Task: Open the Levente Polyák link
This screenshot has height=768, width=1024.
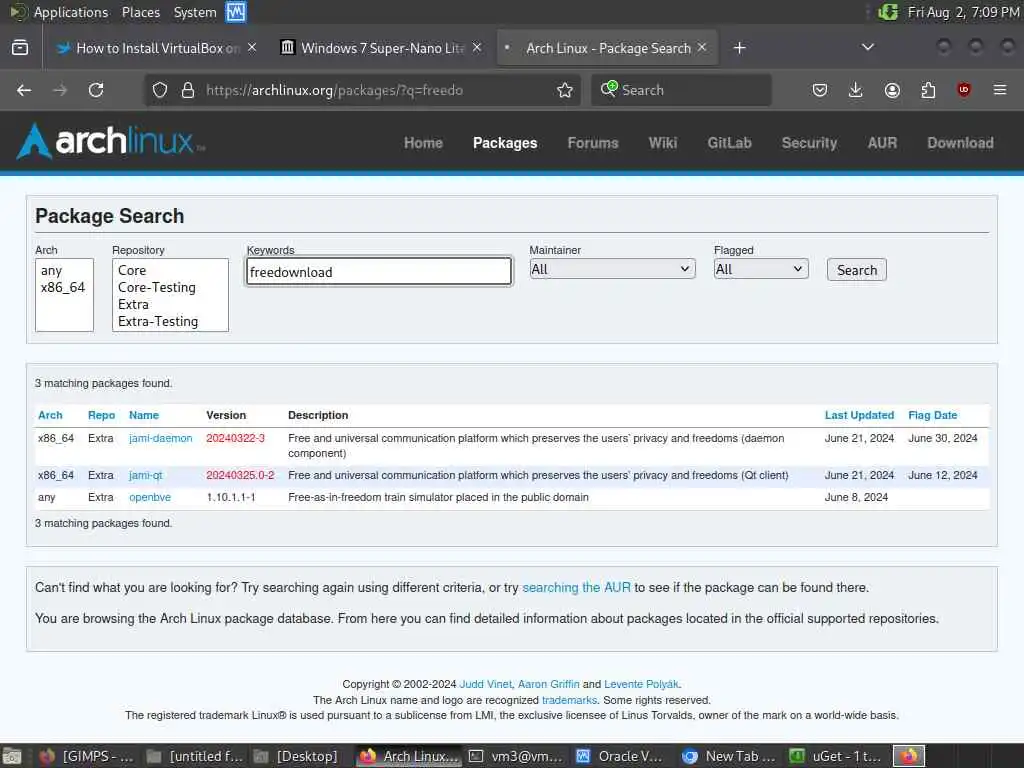Action: [642, 684]
